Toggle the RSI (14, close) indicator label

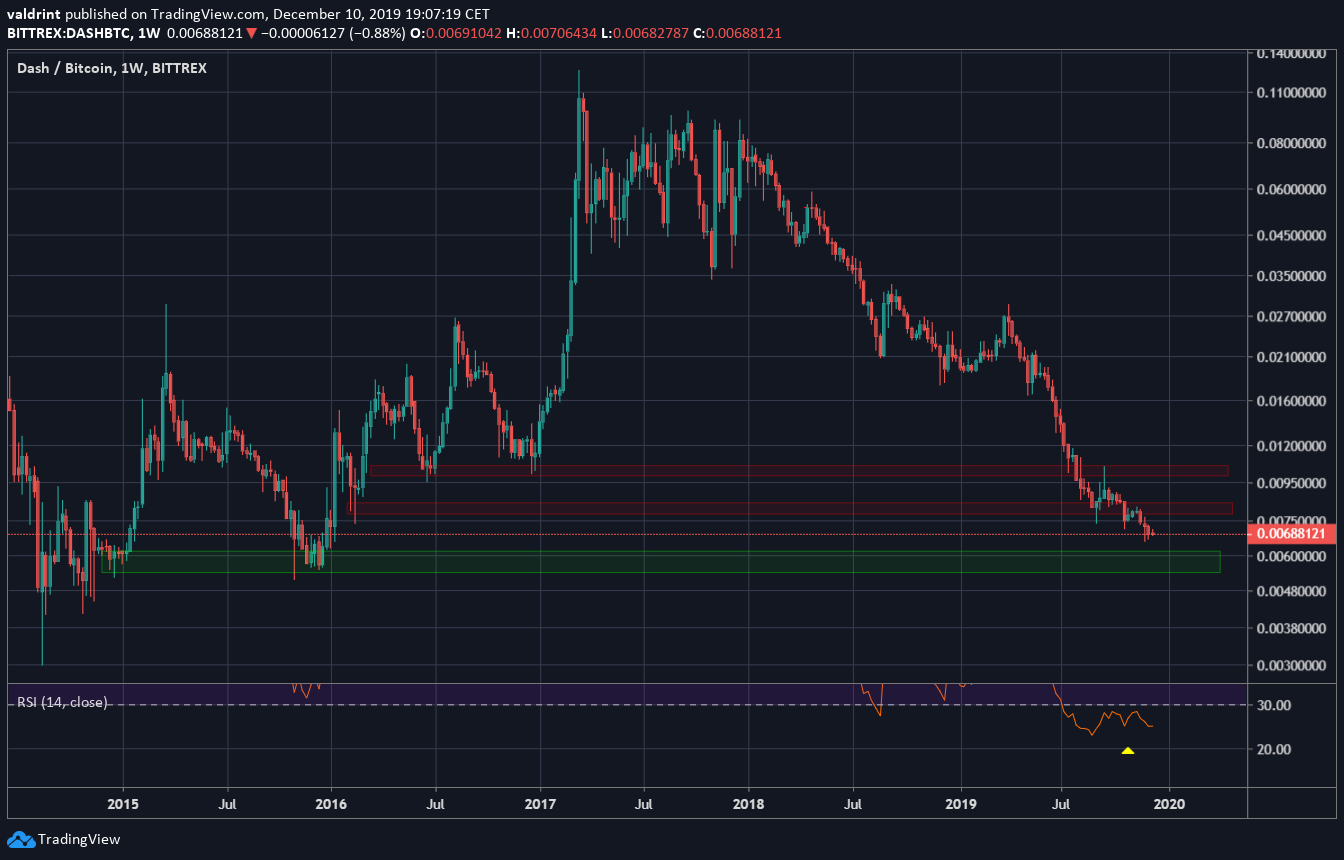tap(60, 703)
